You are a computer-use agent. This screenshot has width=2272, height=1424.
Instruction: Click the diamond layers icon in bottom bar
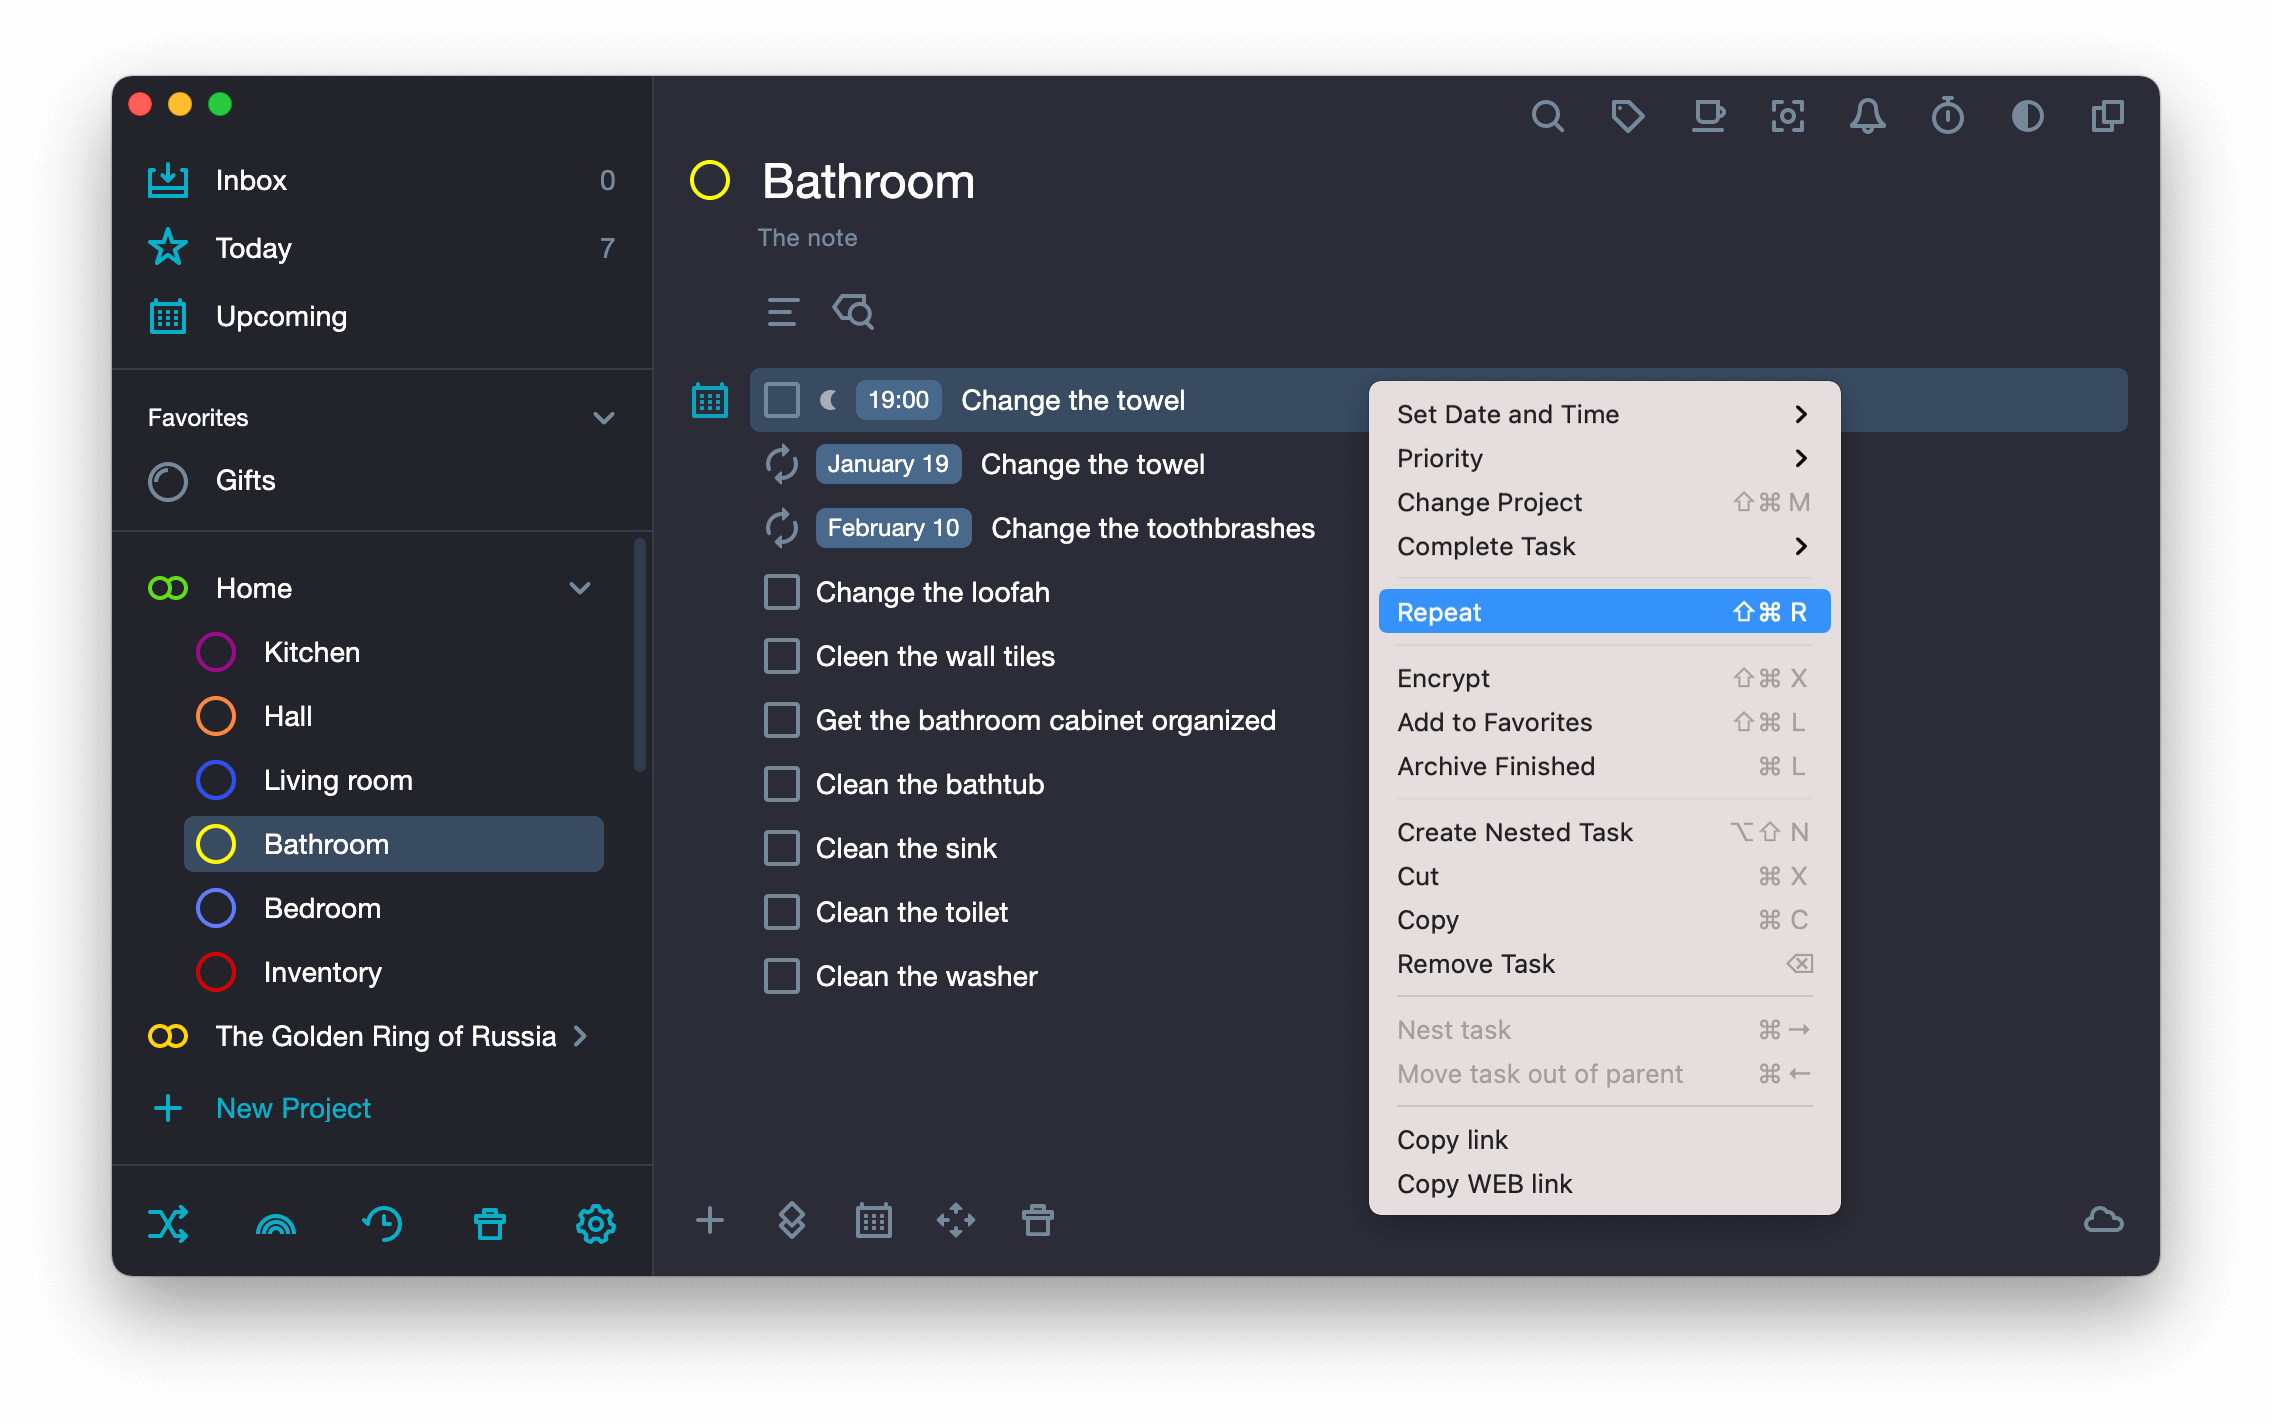click(x=792, y=1220)
